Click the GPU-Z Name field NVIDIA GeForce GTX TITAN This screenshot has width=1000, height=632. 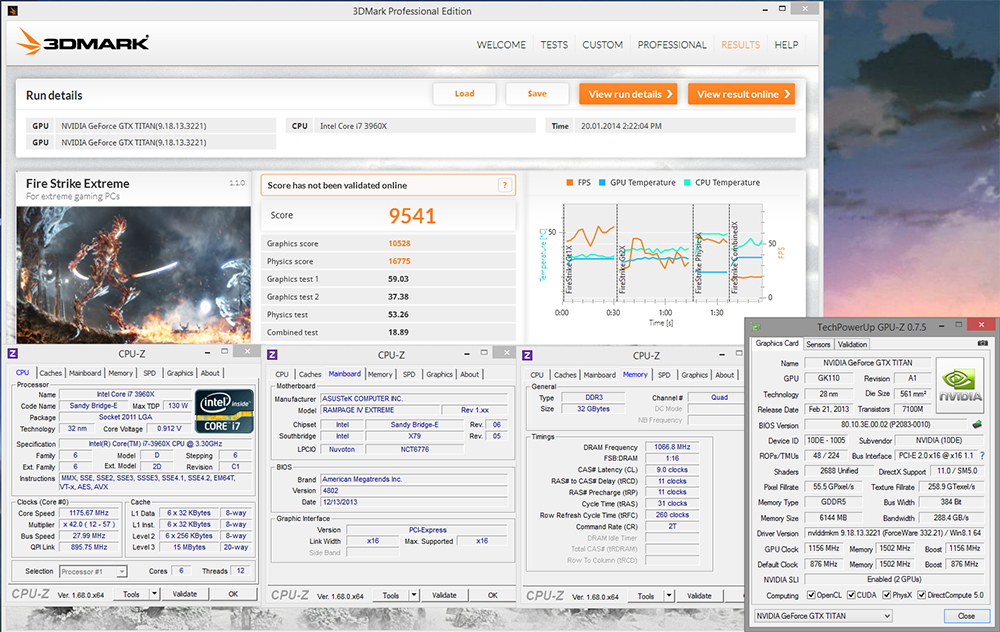pos(867,363)
